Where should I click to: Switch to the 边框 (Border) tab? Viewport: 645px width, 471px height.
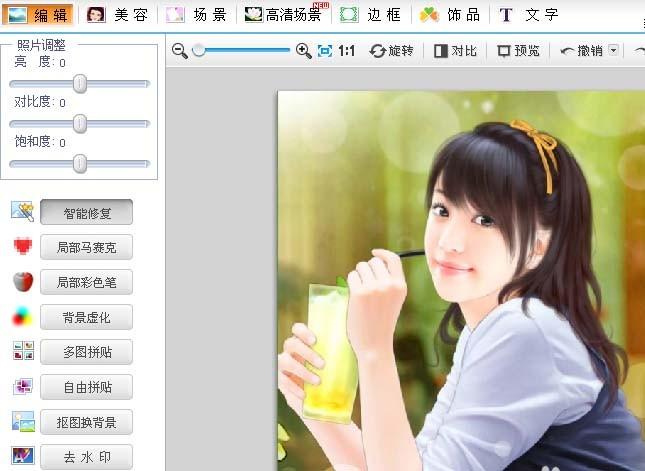tap(371, 15)
